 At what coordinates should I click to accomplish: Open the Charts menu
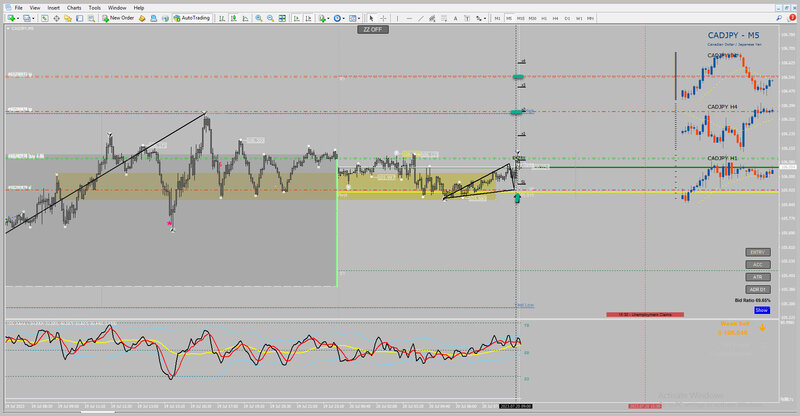[74, 7]
